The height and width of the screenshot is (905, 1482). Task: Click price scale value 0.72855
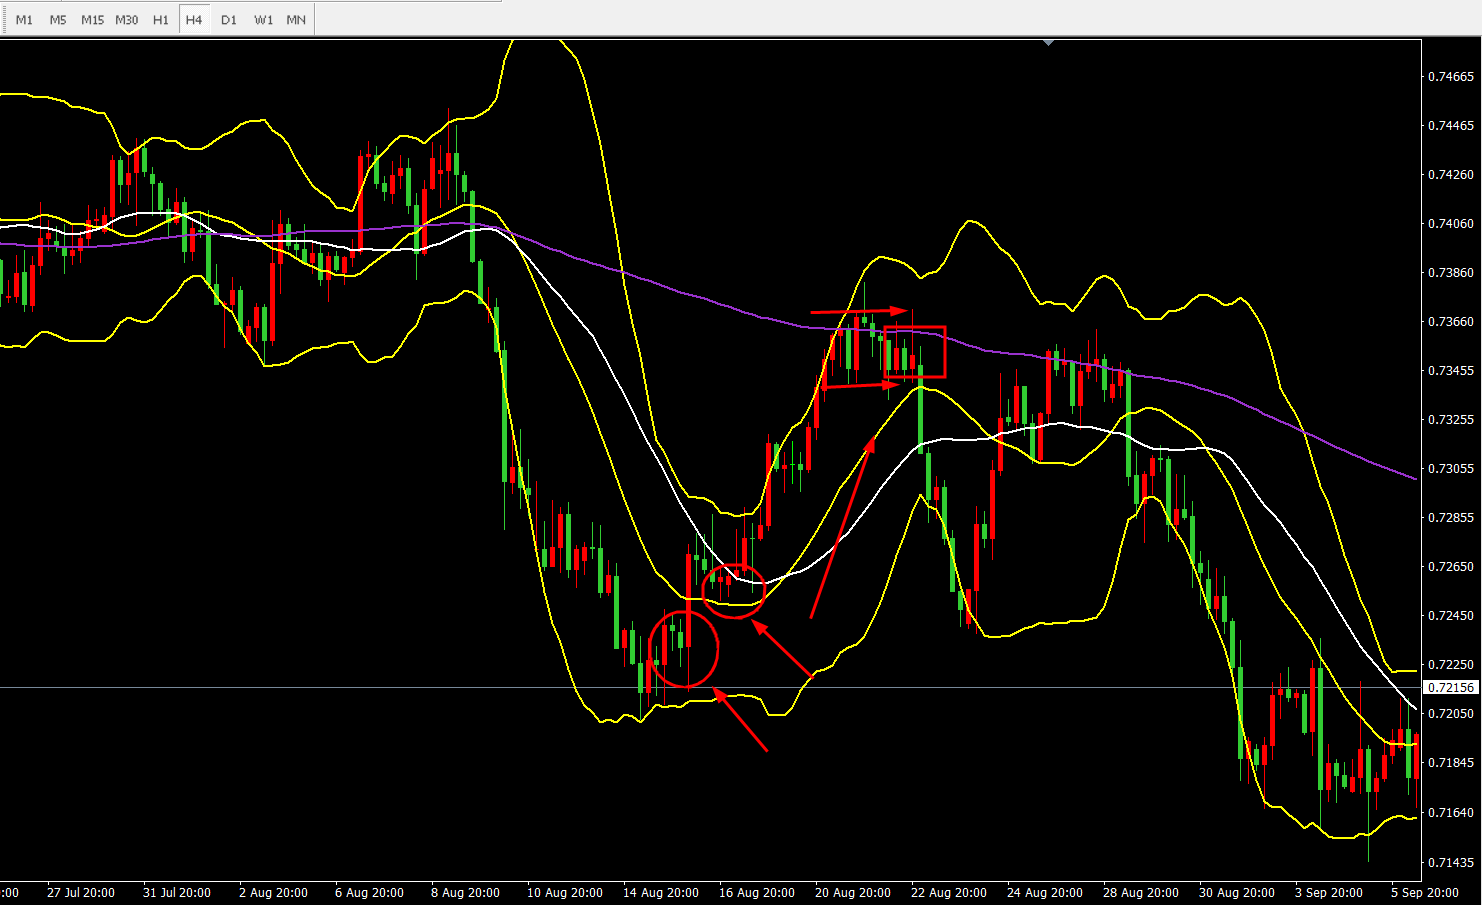(x=1450, y=517)
